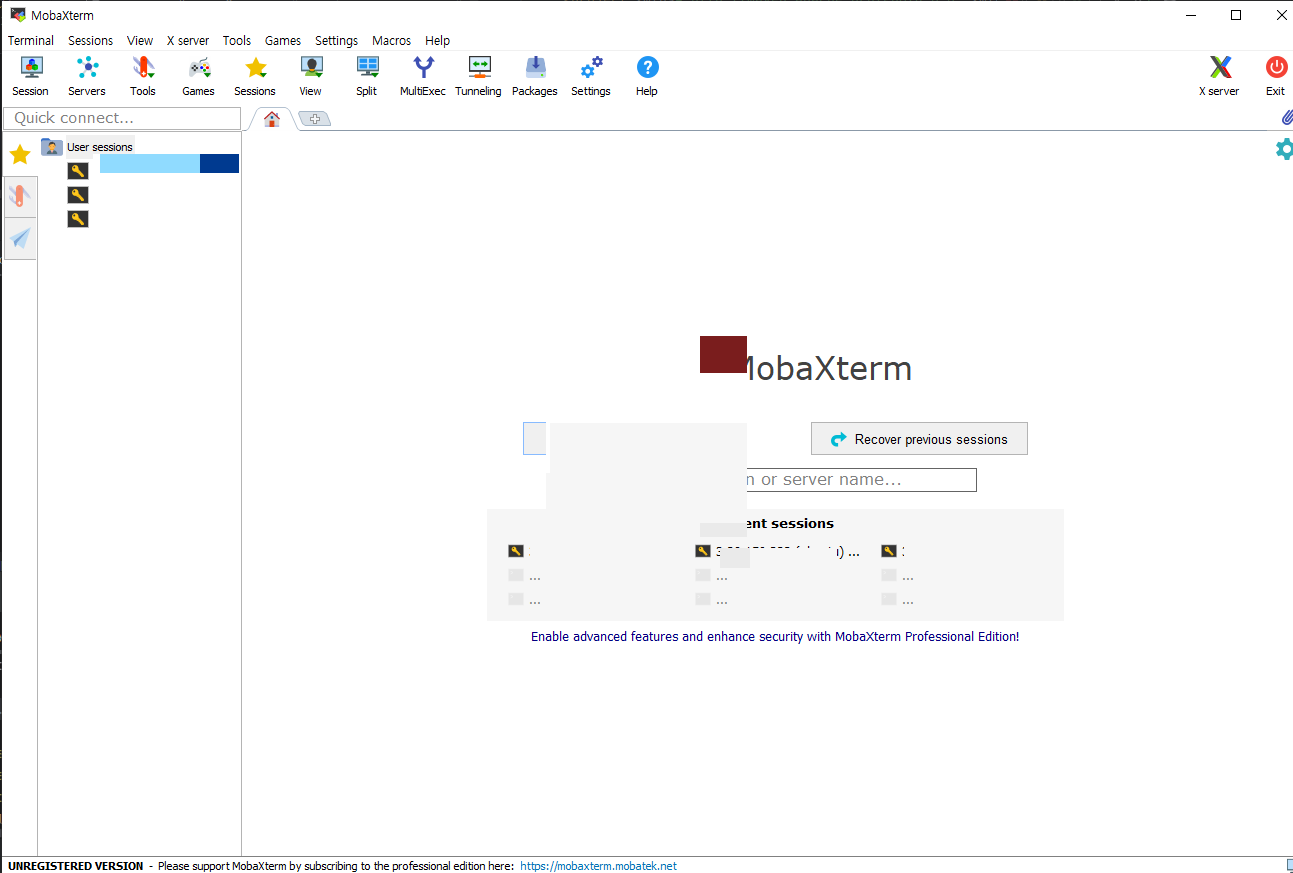1293x873 pixels.
Task: Click the Help question mark toolbar icon
Action: 647,76
